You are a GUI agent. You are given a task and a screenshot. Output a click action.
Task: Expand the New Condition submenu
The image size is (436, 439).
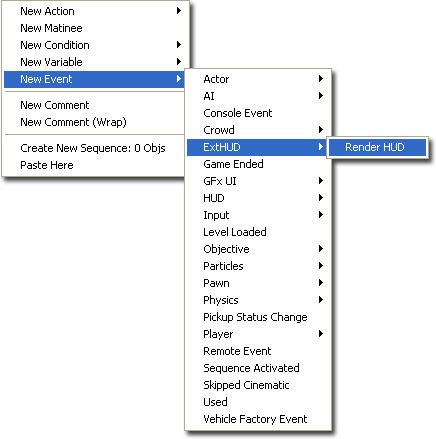click(x=94, y=45)
